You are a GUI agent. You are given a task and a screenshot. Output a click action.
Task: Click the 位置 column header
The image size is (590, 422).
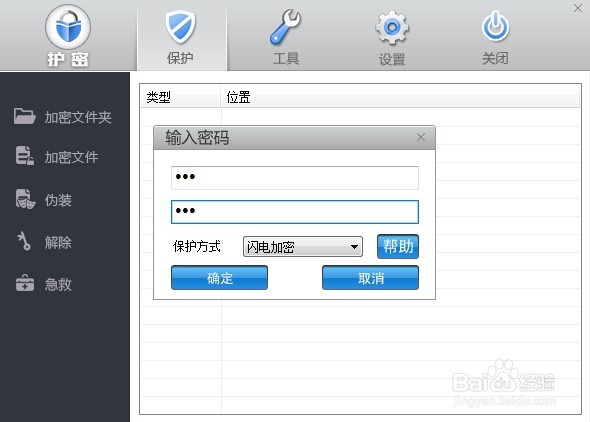(400, 97)
